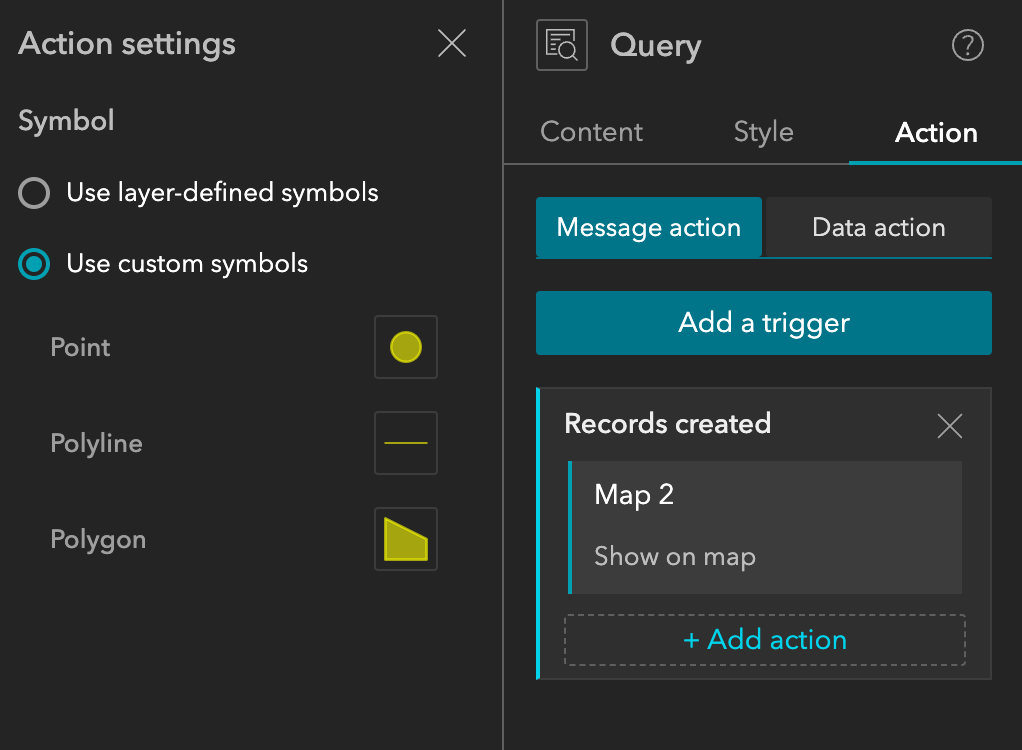This screenshot has width=1022, height=750.
Task: Switch to the Content tab
Action: 592,133
